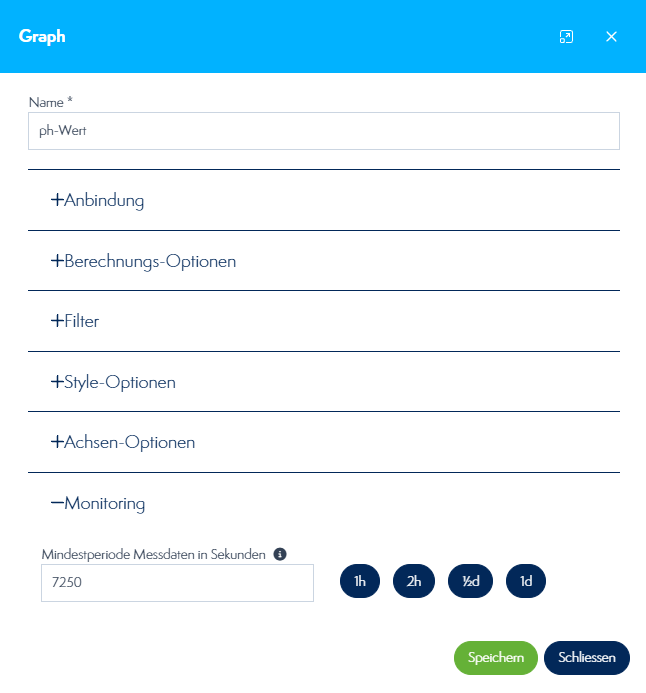646x693 pixels.
Task: Set the period with the 1h preset
Action: [x=360, y=581]
